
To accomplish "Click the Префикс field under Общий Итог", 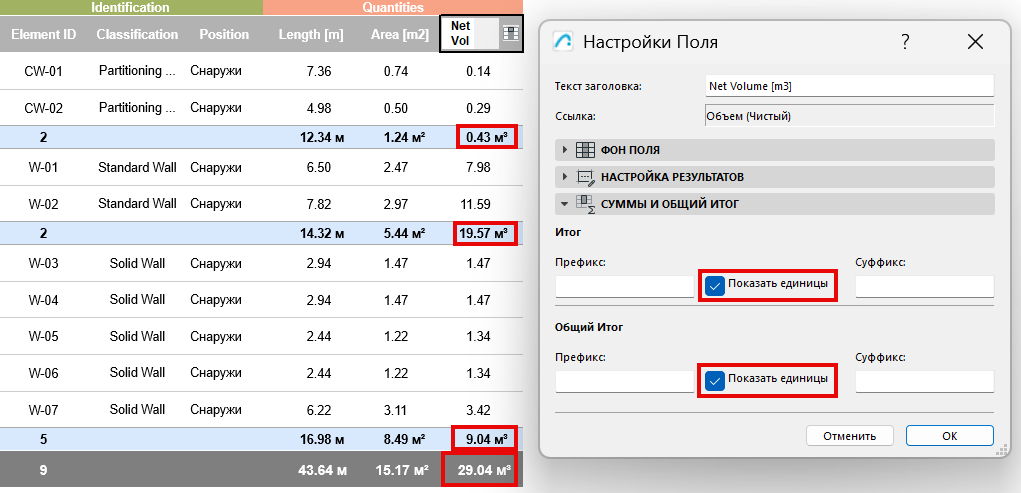I will (624, 381).
